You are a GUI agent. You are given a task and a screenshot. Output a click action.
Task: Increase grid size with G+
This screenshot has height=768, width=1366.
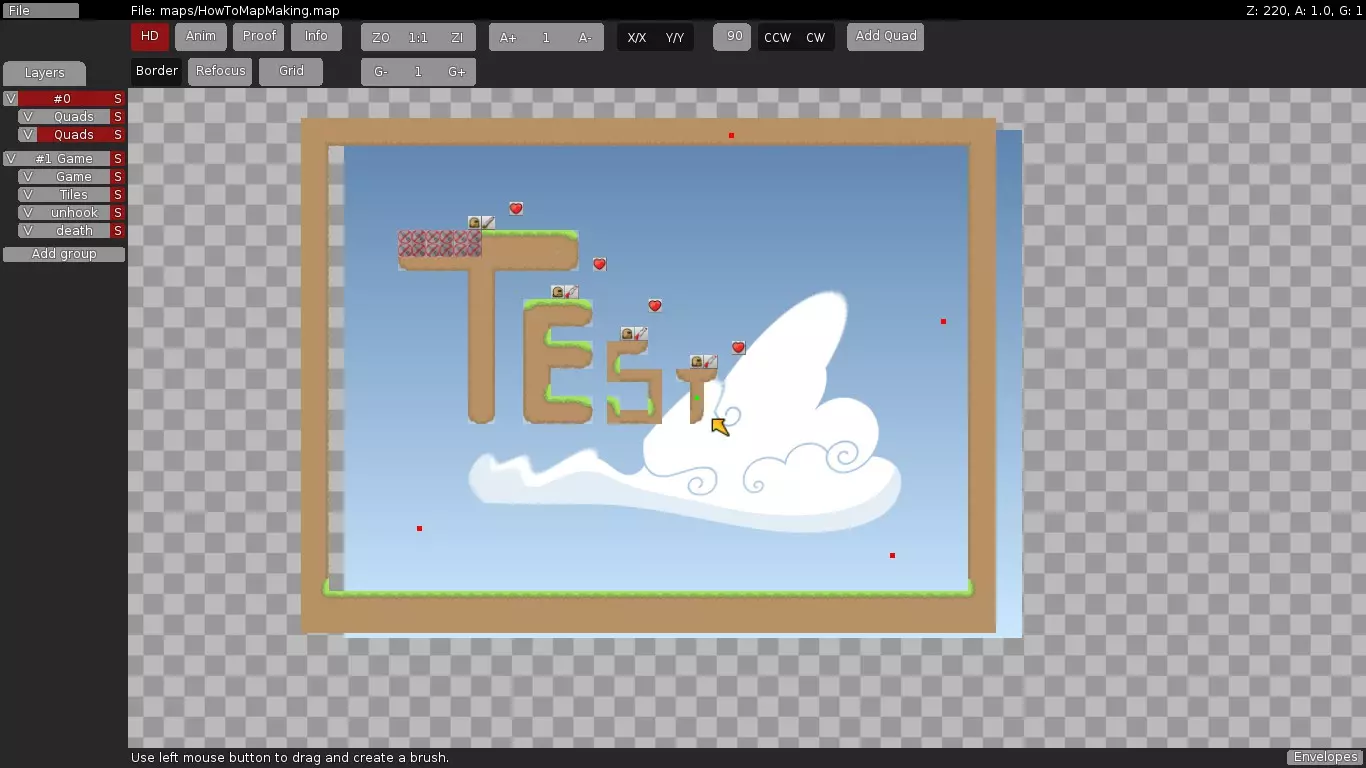tap(457, 72)
